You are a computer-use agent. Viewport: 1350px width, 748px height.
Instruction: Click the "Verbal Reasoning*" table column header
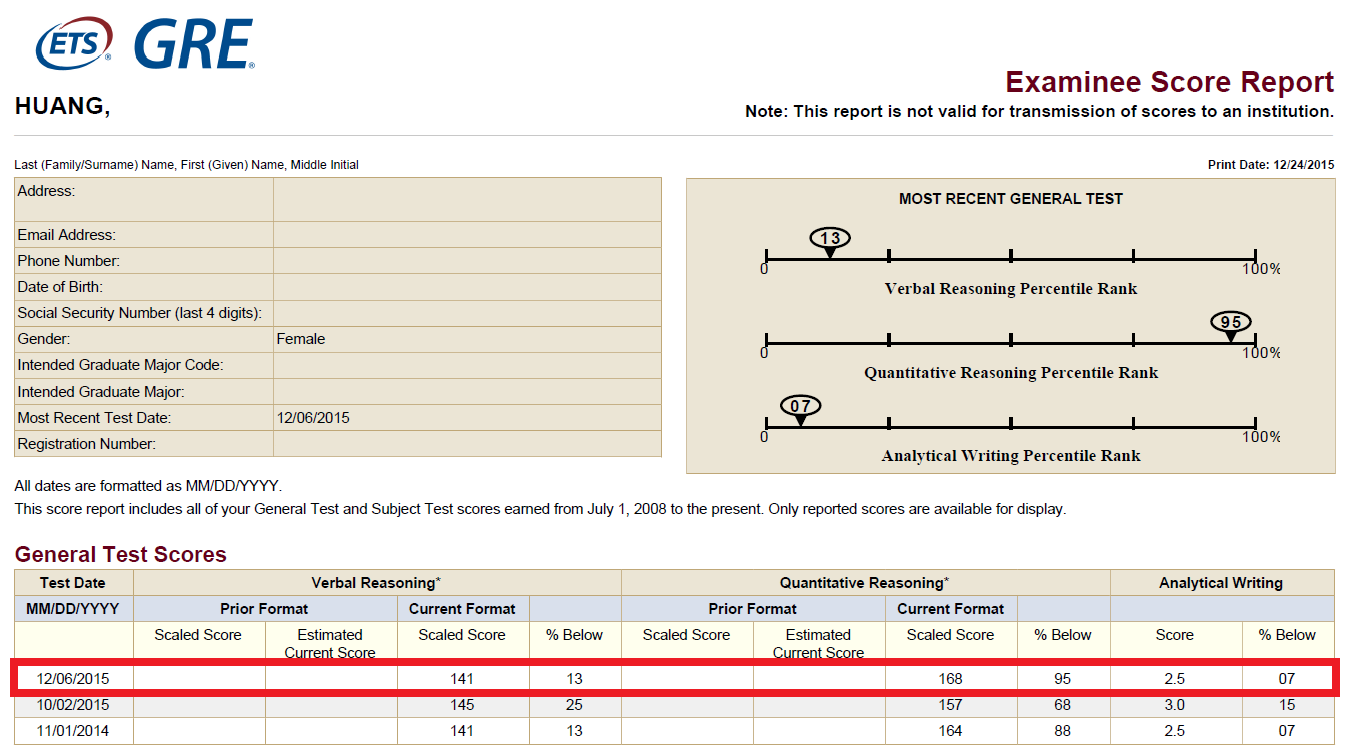click(377, 583)
